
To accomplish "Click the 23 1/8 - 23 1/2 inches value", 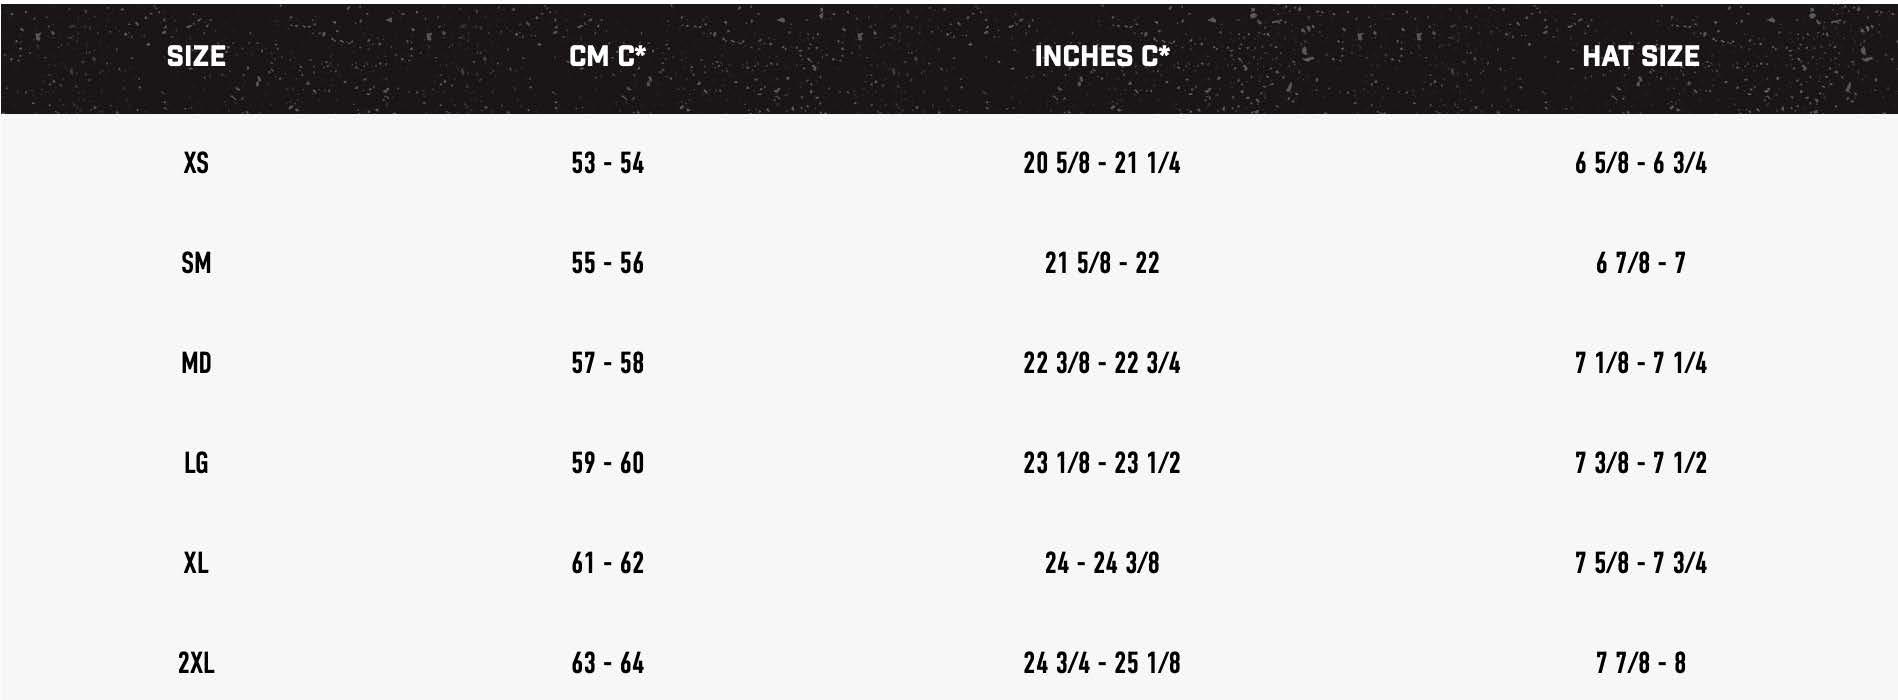I will [1101, 463].
